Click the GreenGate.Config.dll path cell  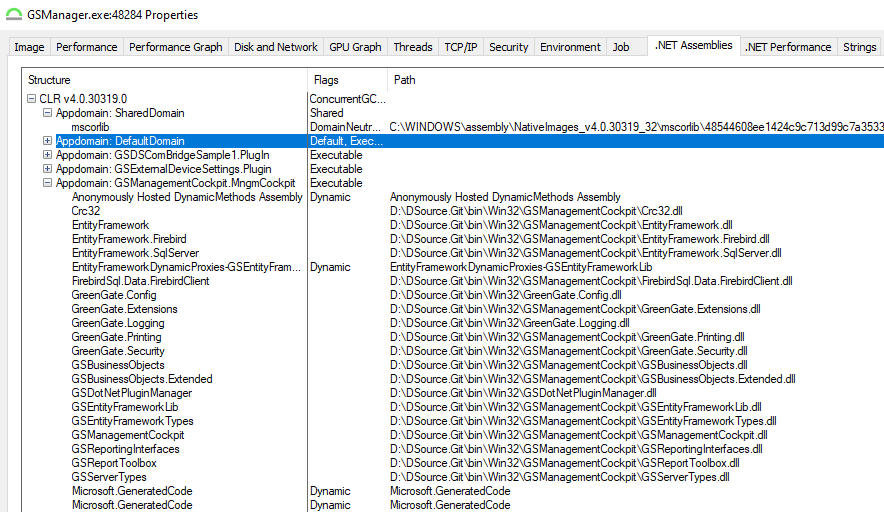(506, 295)
